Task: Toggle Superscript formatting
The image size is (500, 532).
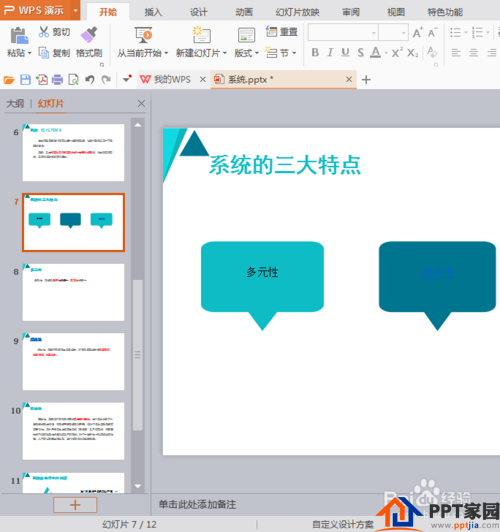Action: 397,53
